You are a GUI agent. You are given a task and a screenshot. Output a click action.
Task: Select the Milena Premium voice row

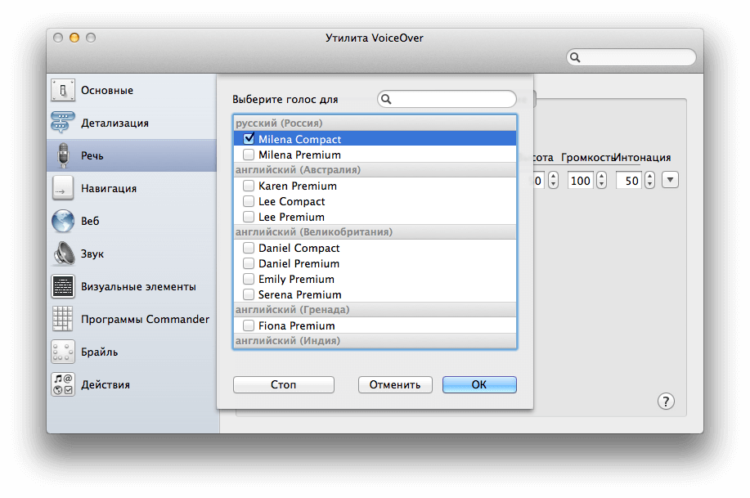(x=375, y=155)
